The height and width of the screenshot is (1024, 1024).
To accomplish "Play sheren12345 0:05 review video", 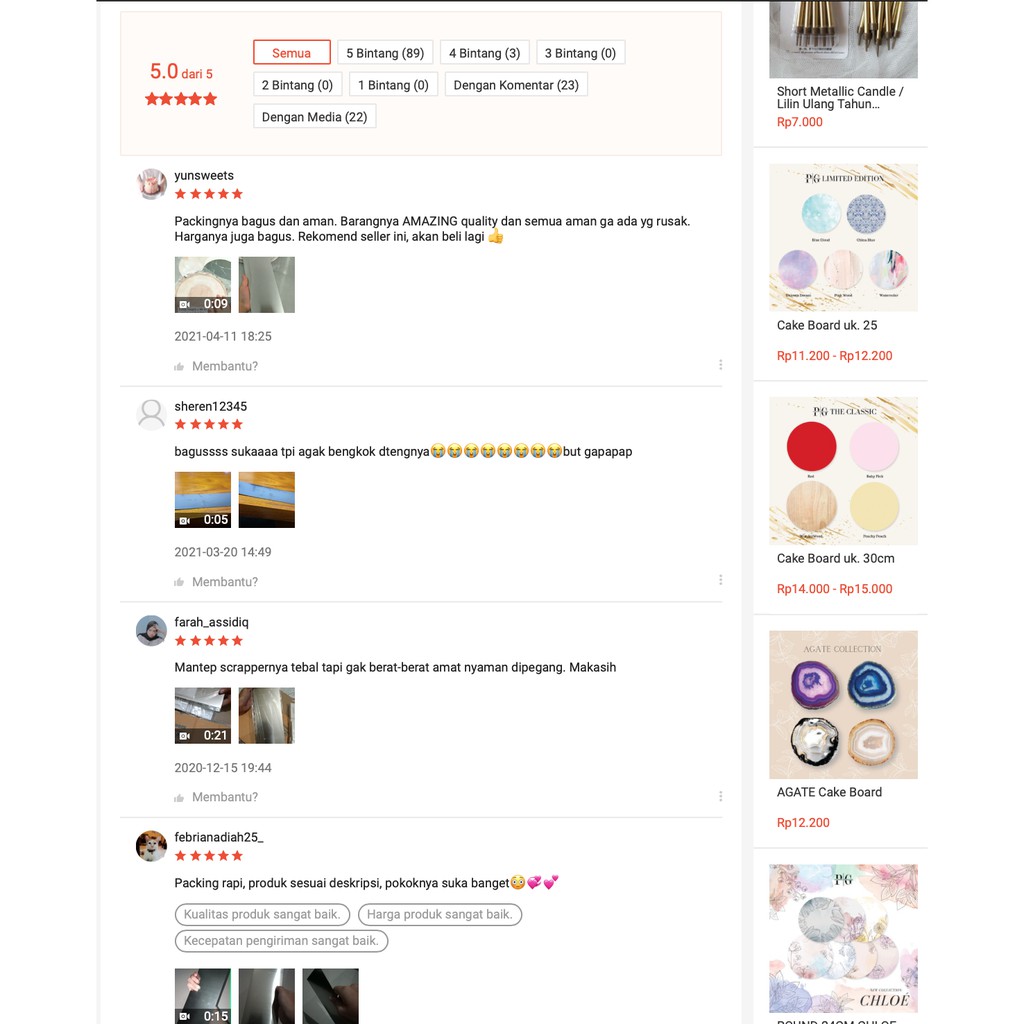I will tap(202, 500).
